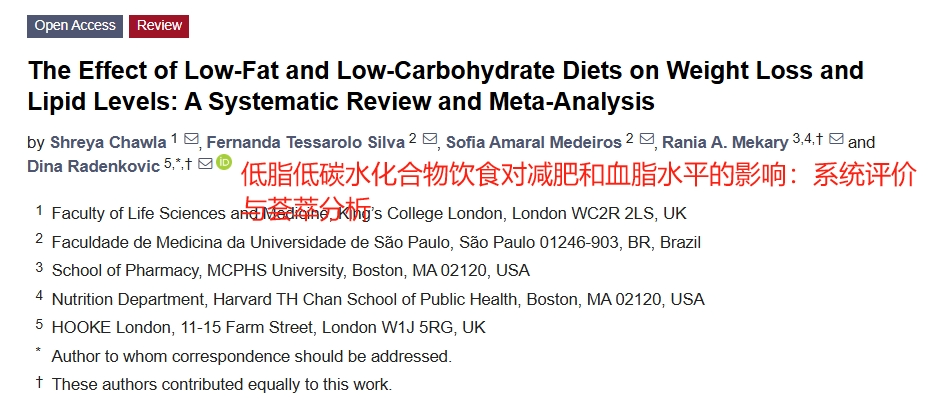The image size is (946, 412).
Task: Click Harvard TH Chan School affiliation
Action: pos(378,299)
